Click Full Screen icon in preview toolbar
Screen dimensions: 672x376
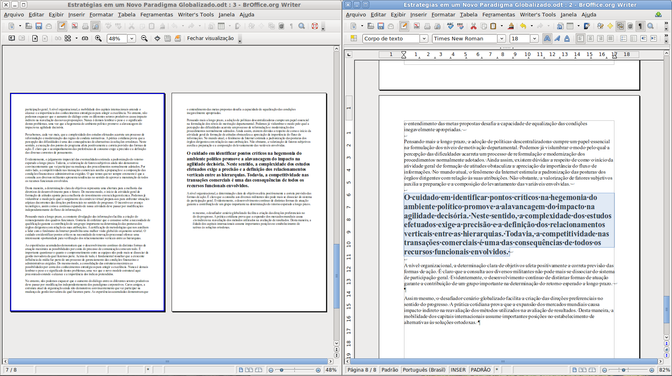point(157,38)
